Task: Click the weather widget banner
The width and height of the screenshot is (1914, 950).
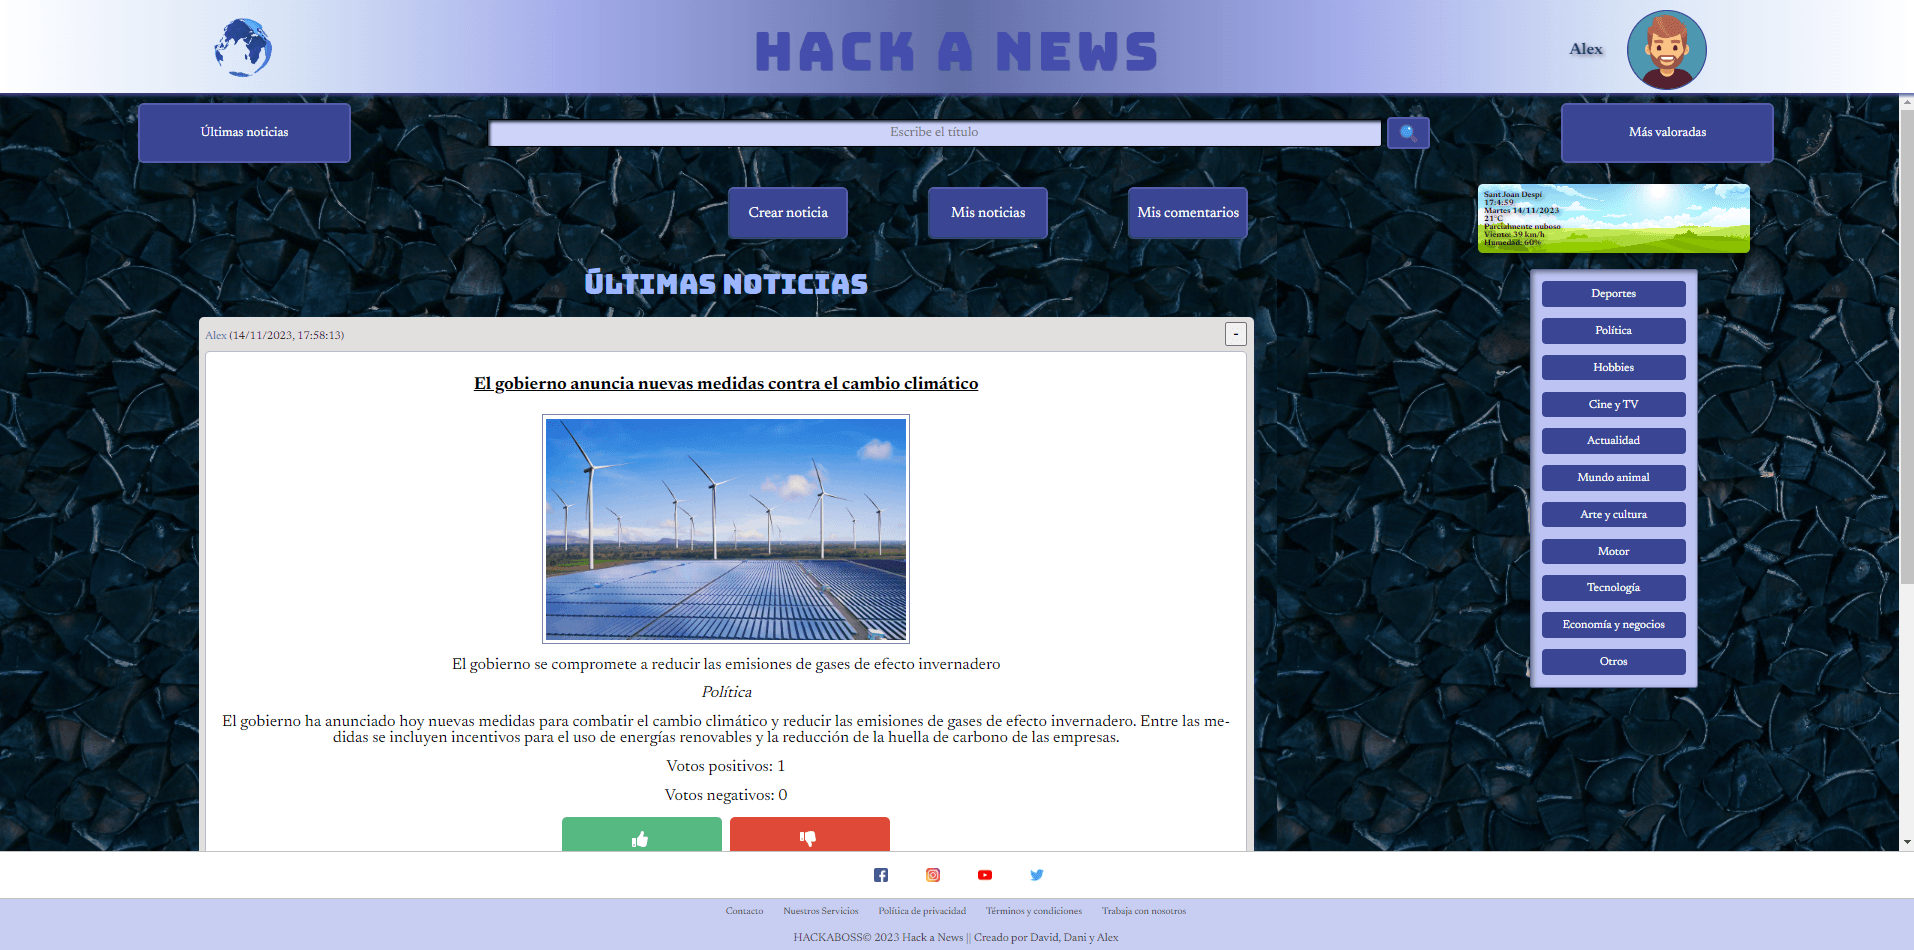Action: click(1613, 218)
